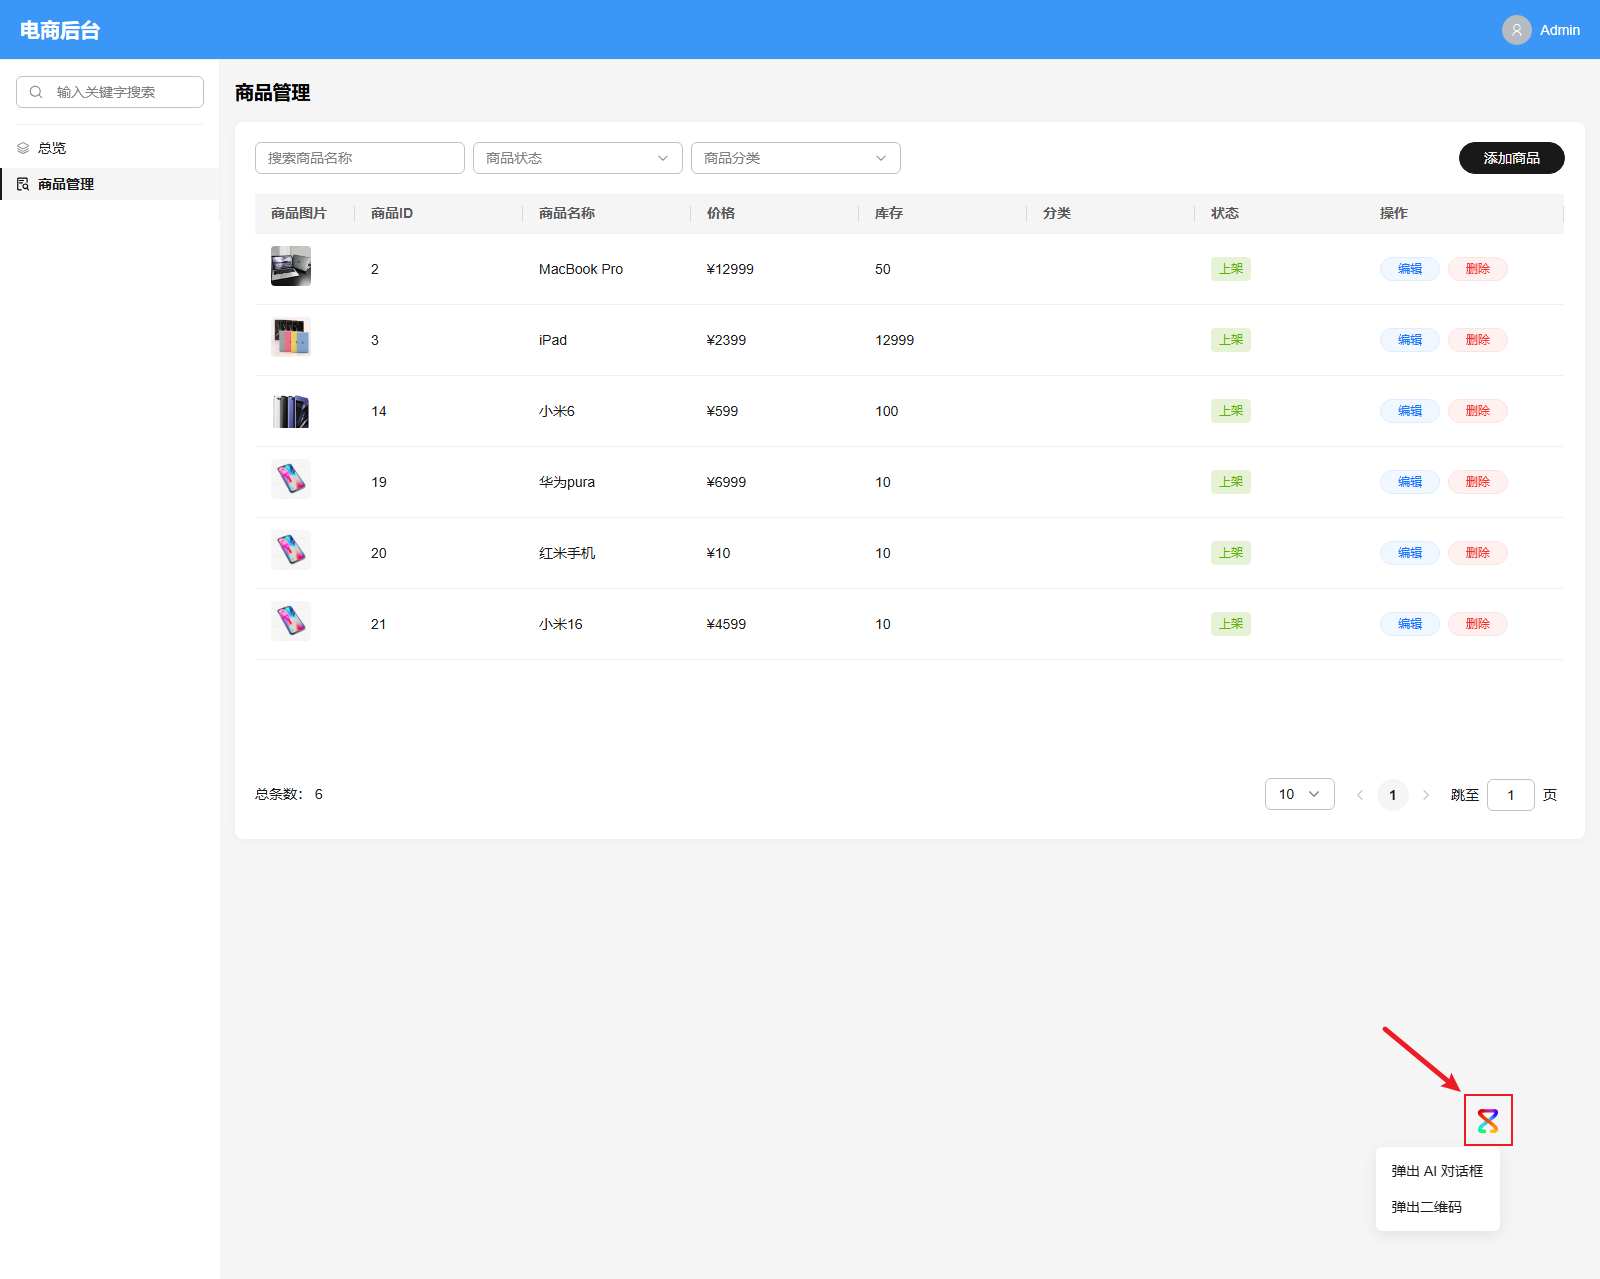1600x1279 pixels.
Task: Select 商品管理 in the sidebar
Action: pyautogui.click(x=110, y=184)
